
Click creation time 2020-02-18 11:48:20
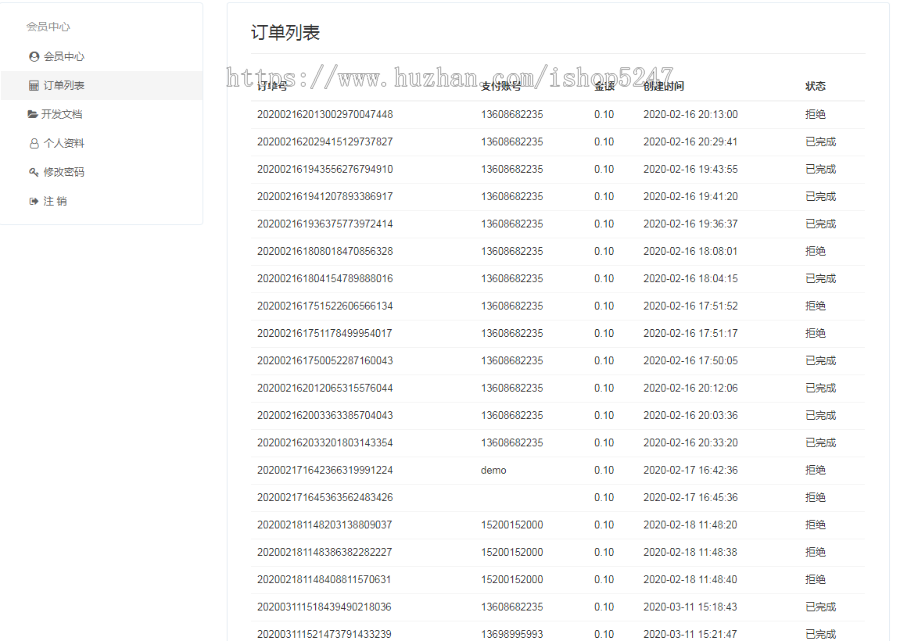coord(690,525)
